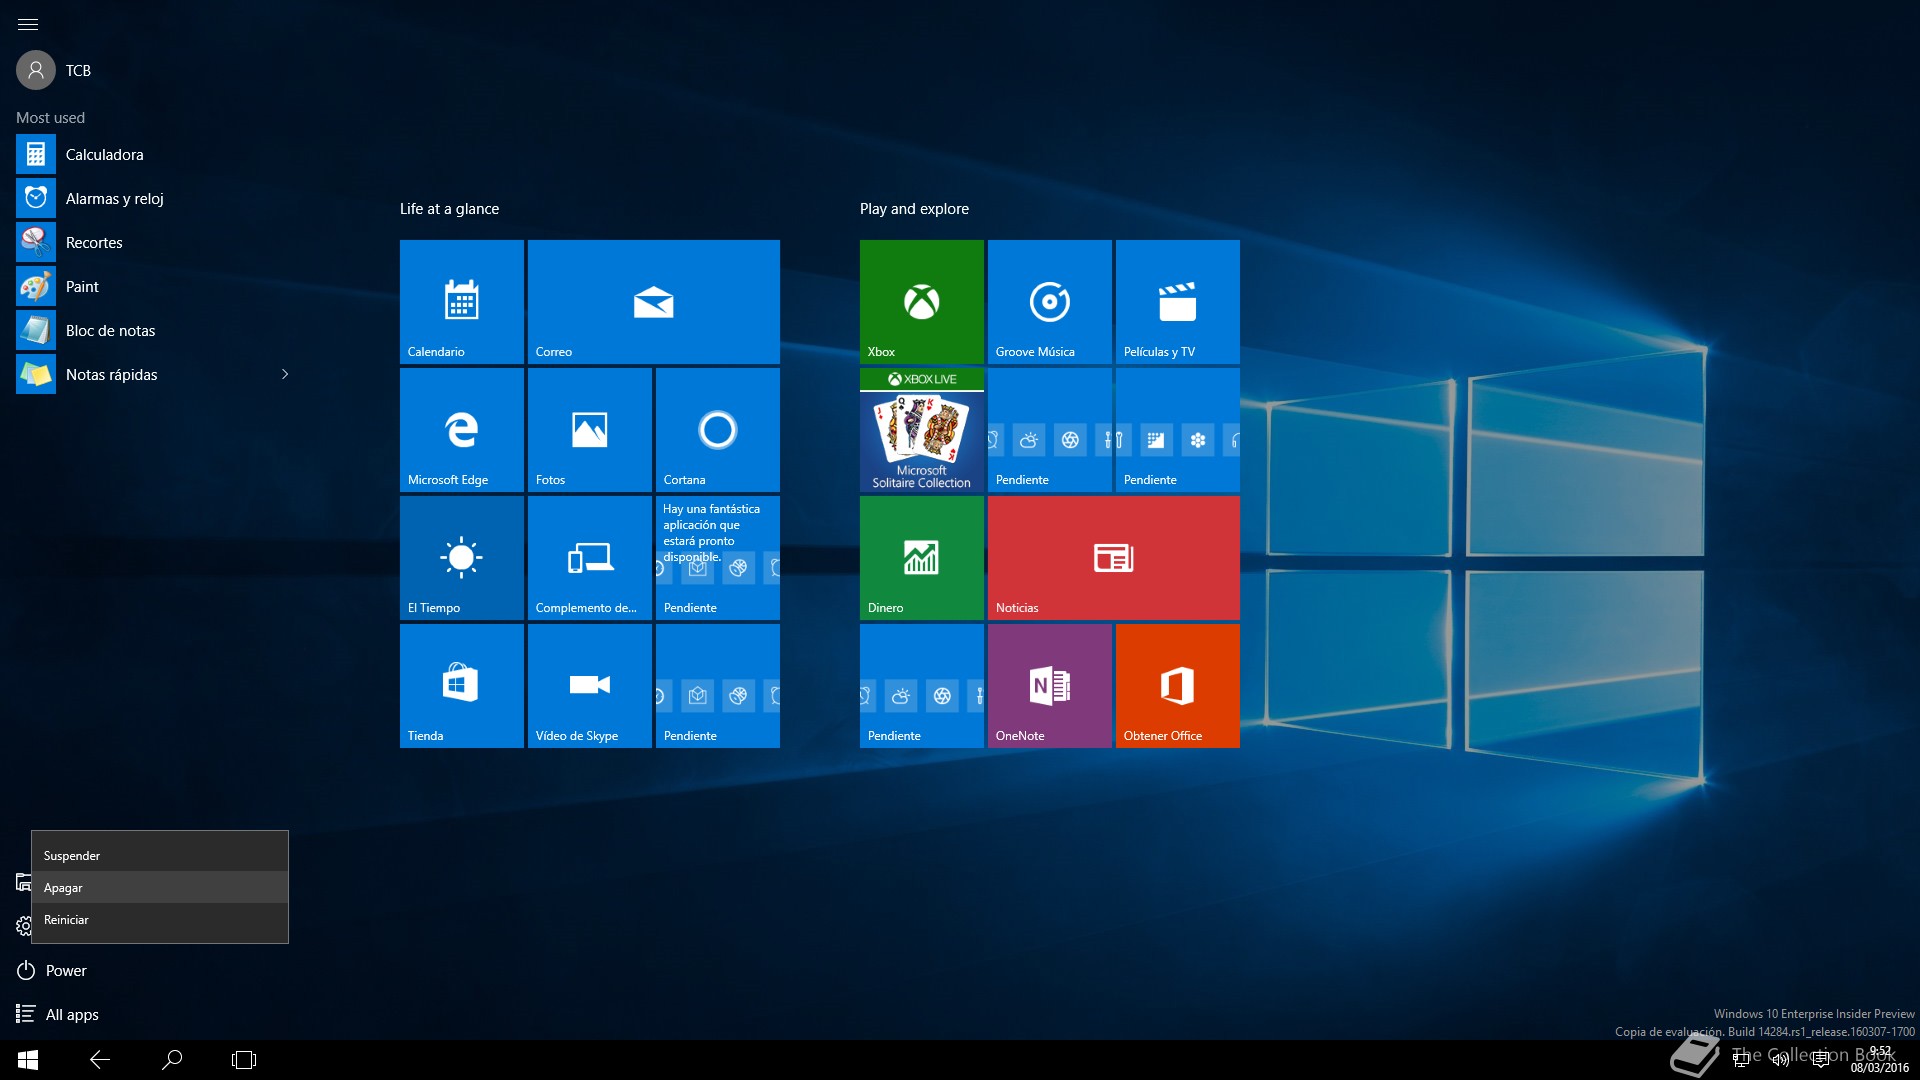Choose Apagar to shut down
This screenshot has width=1920, height=1080.
click(160, 888)
